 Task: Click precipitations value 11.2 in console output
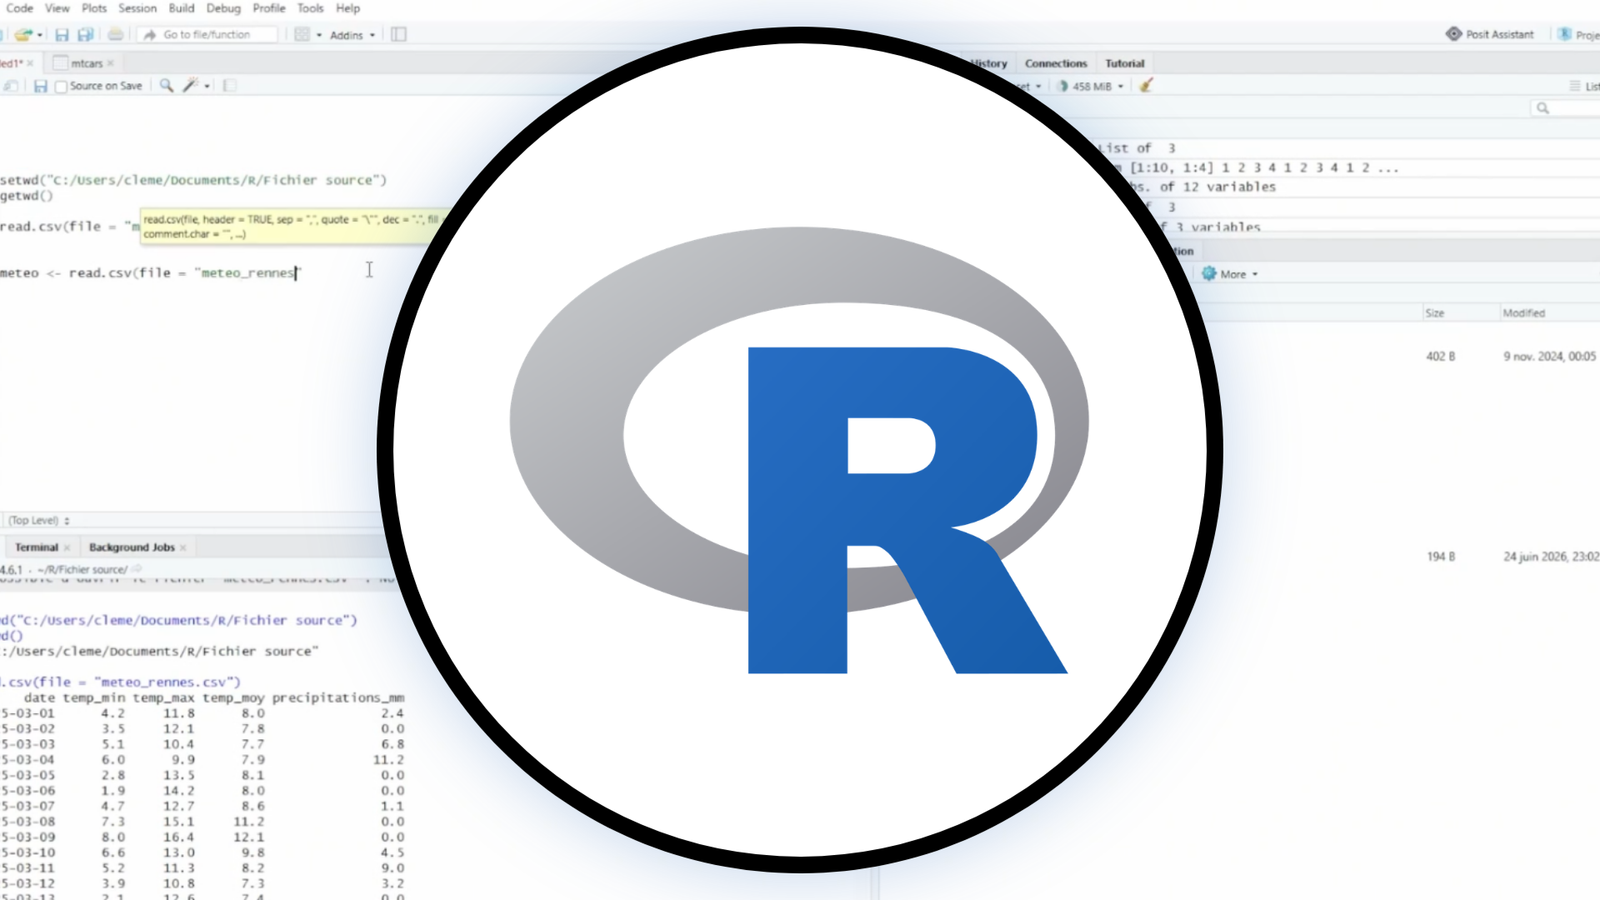pyautogui.click(x=388, y=760)
